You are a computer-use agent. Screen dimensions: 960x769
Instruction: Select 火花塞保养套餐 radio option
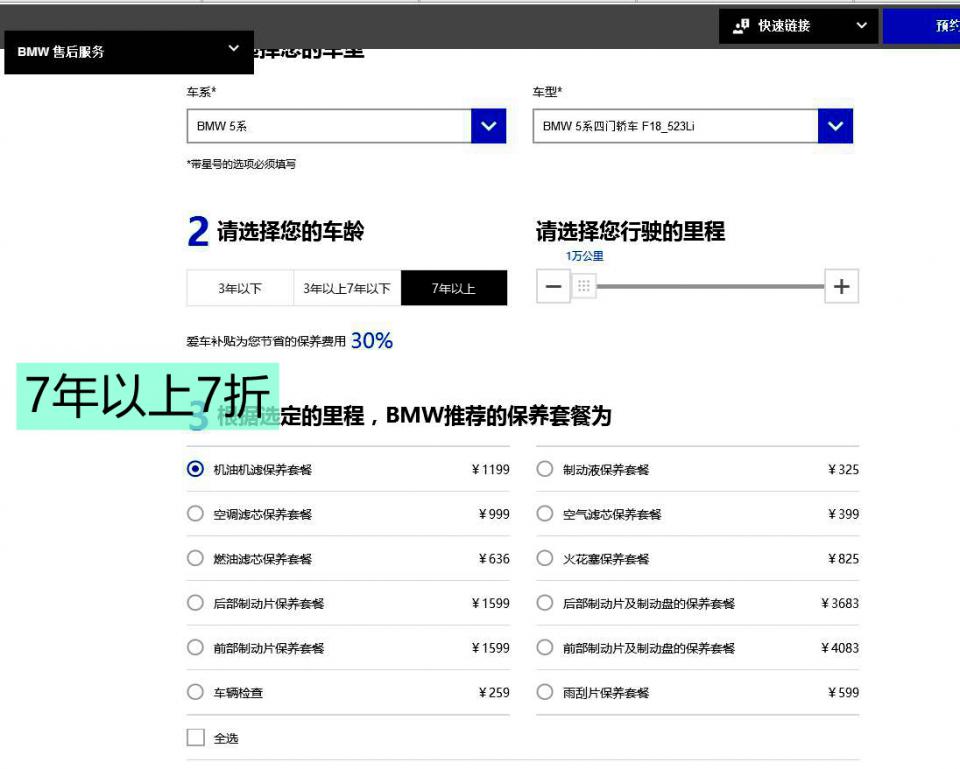pyautogui.click(x=545, y=558)
